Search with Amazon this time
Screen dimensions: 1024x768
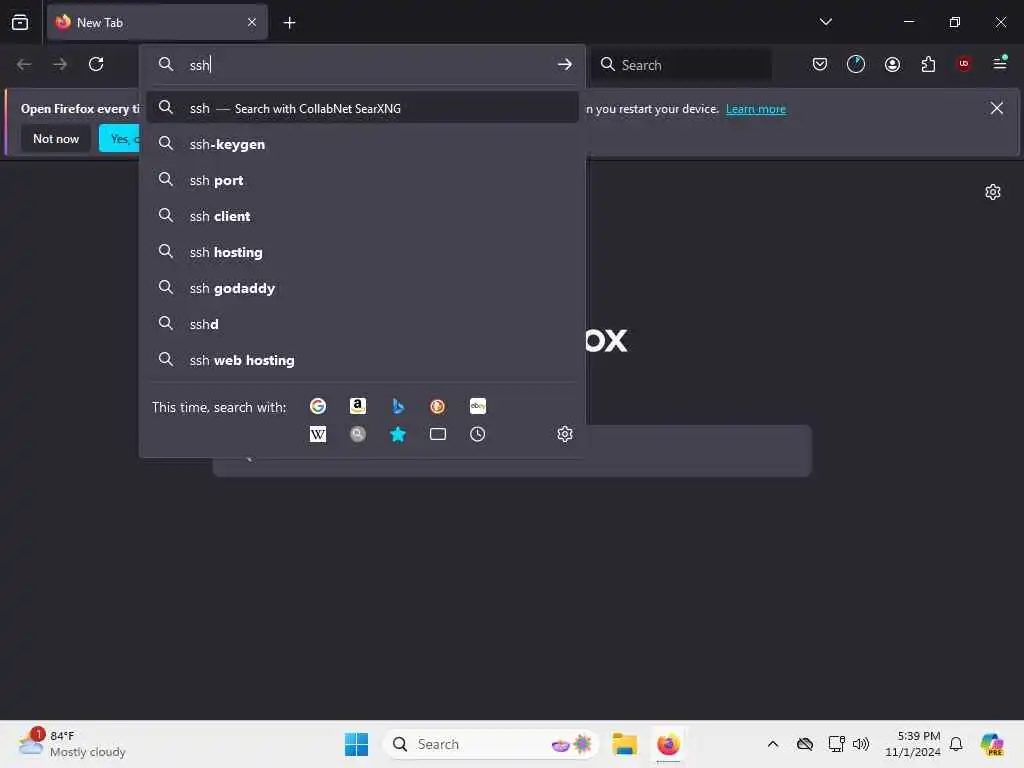coord(357,406)
